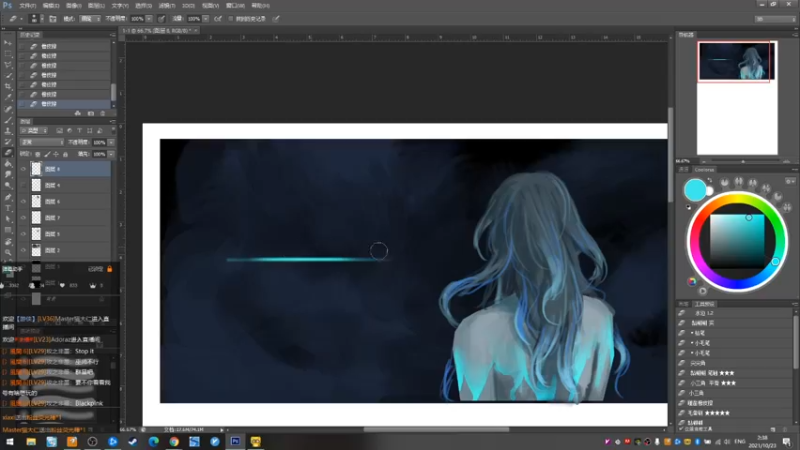Click the color wheel mode icon below ring
The image size is (800, 450).
point(692,281)
